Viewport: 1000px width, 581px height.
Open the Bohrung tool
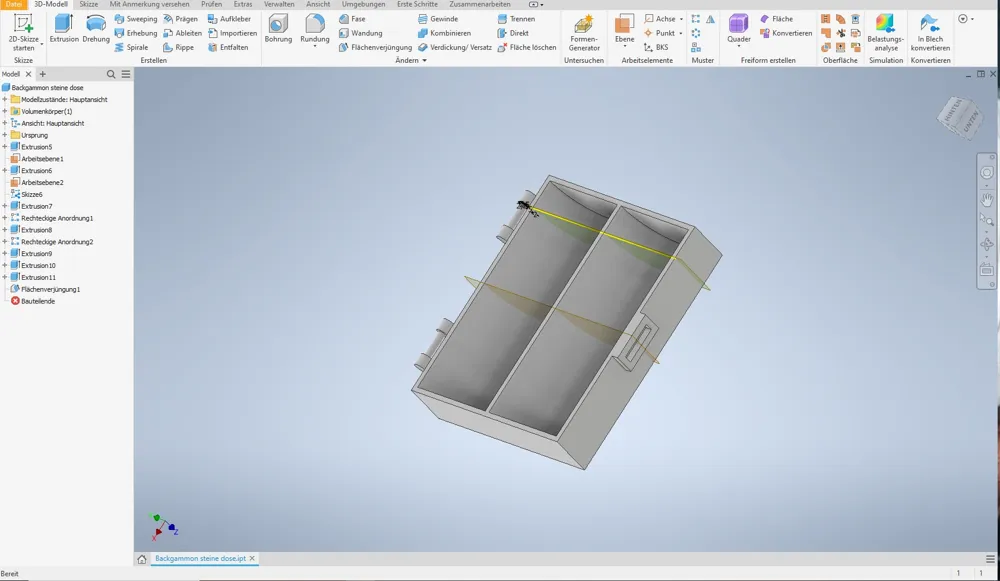[x=278, y=29]
